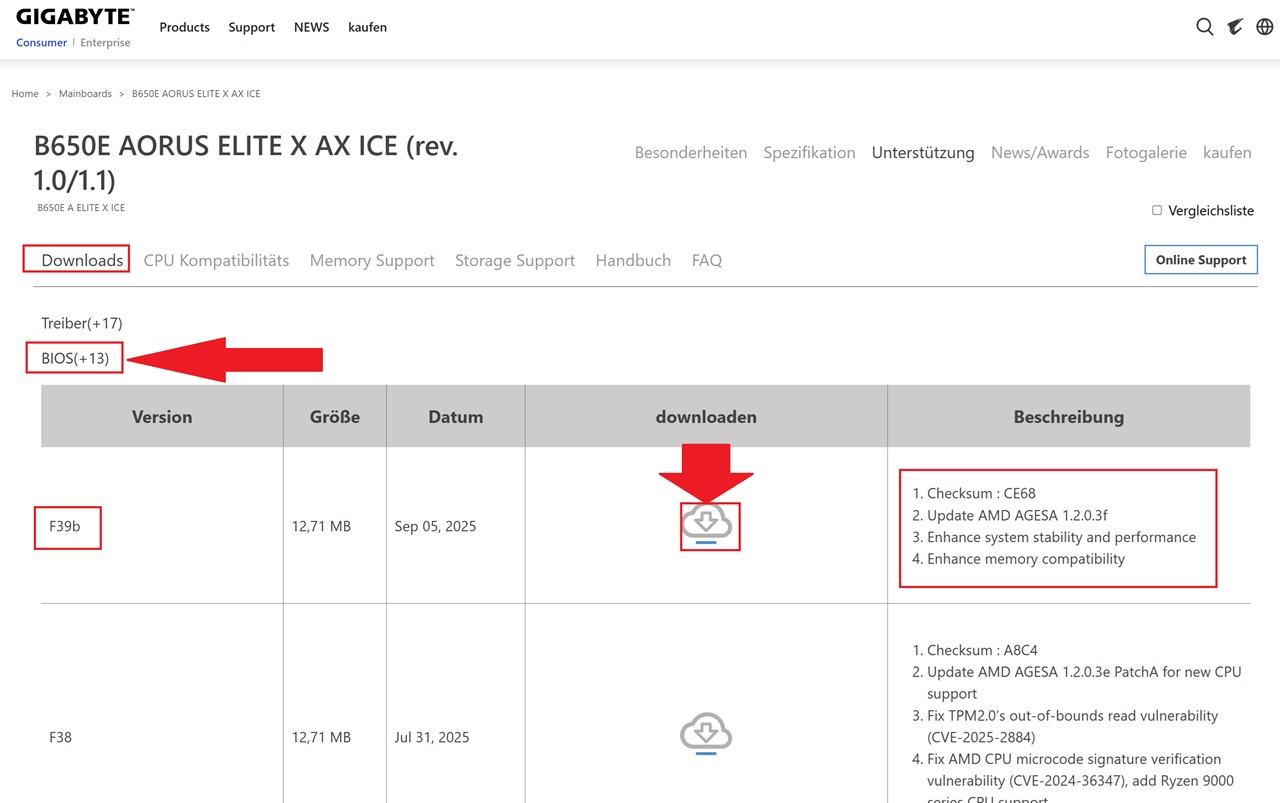Download BIOS version F38

706,735
